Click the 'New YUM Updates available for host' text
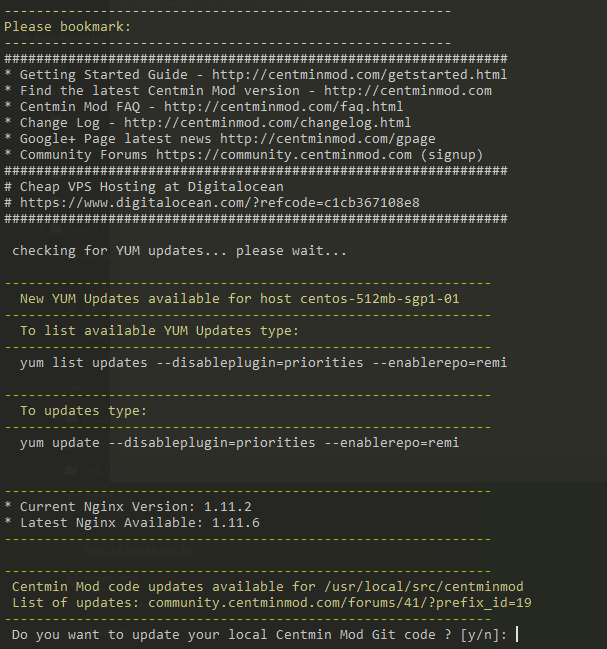The image size is (607, 649). coord(156,299)
